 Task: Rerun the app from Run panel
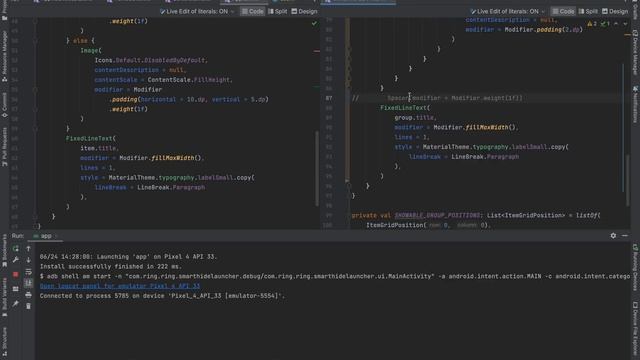click(16, 249)
